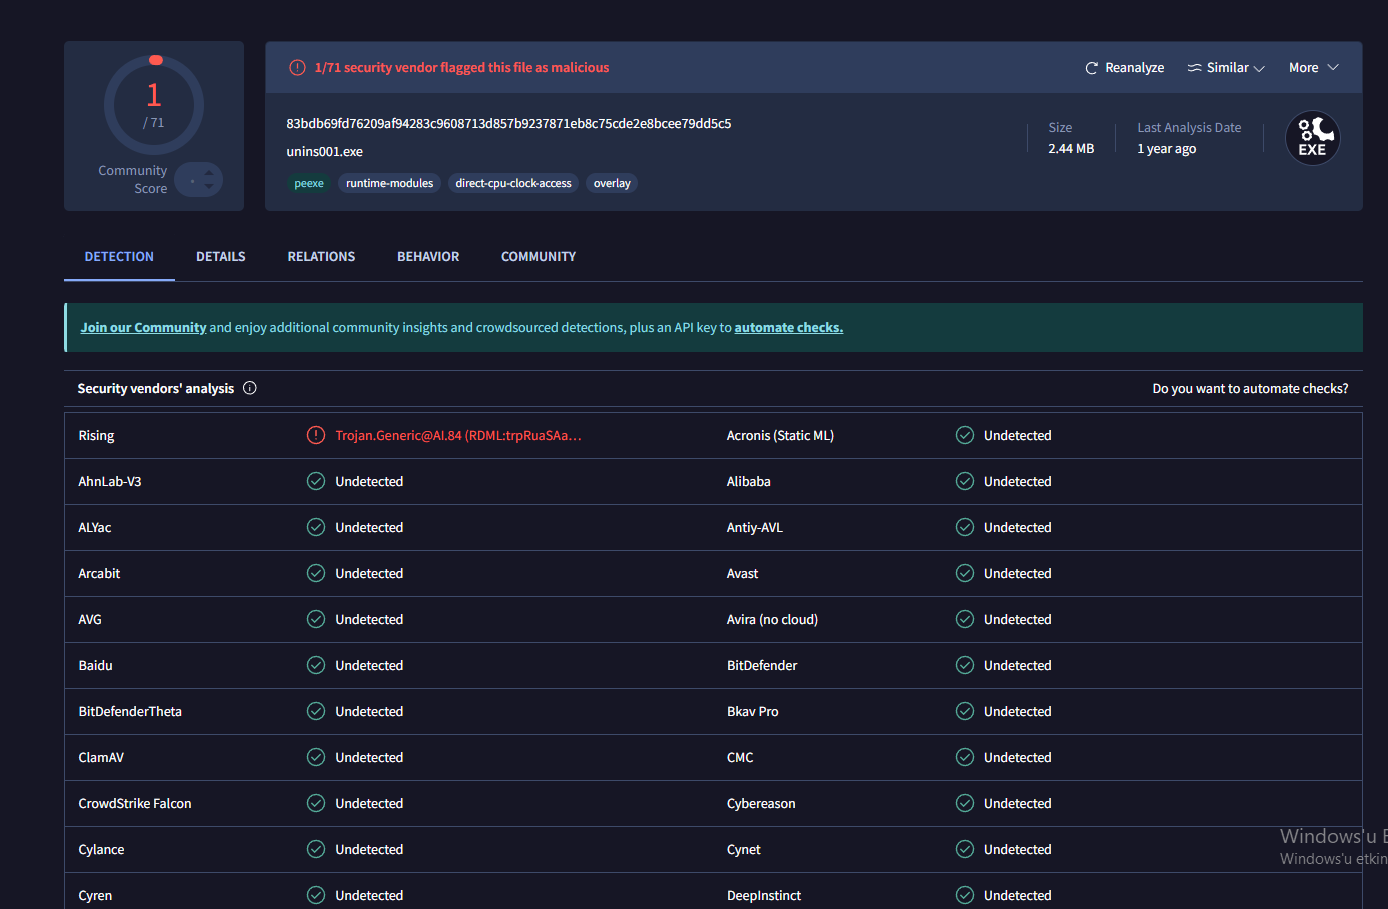Click the check icon beside Arcabit result
This screenshot has width=1388, height=909.
316,573
